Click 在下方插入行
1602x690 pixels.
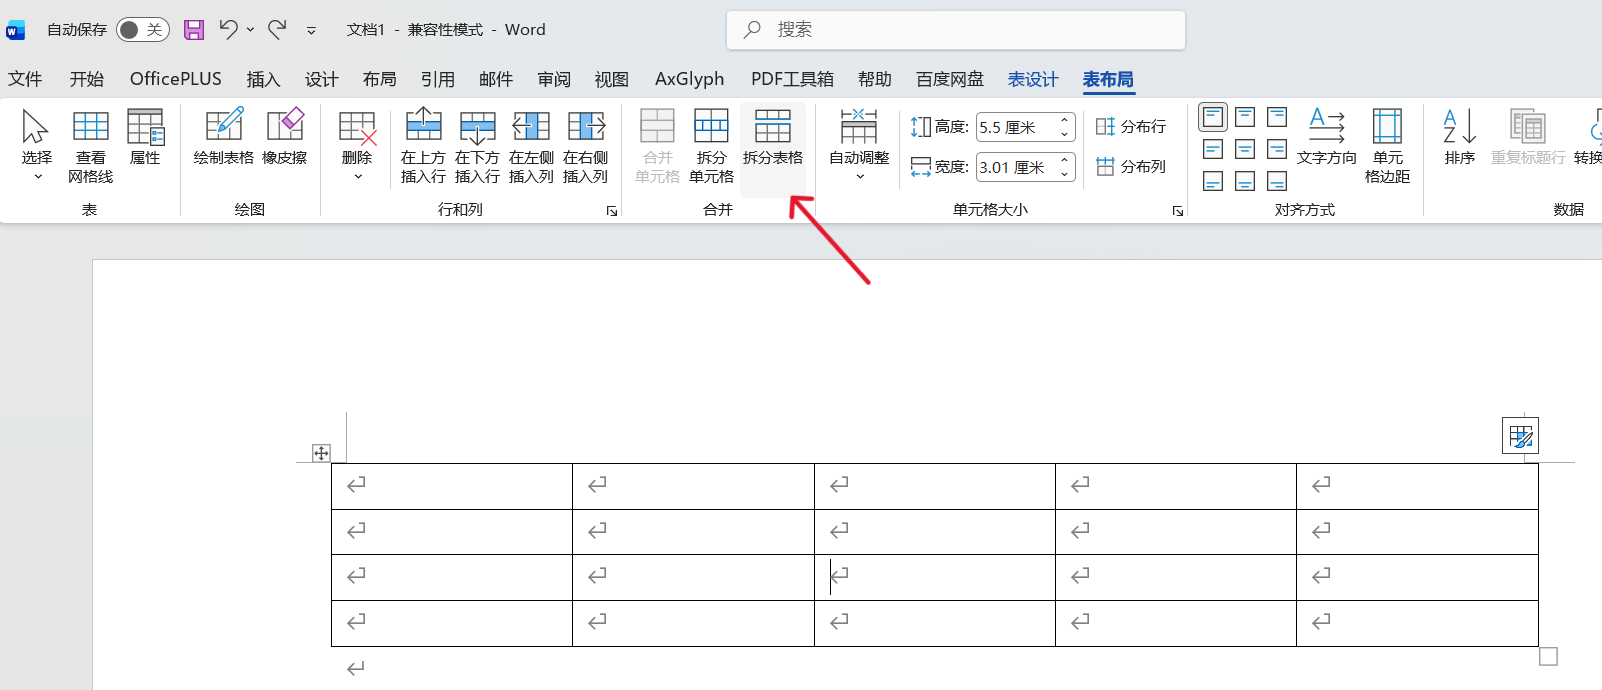click(477, 145)
